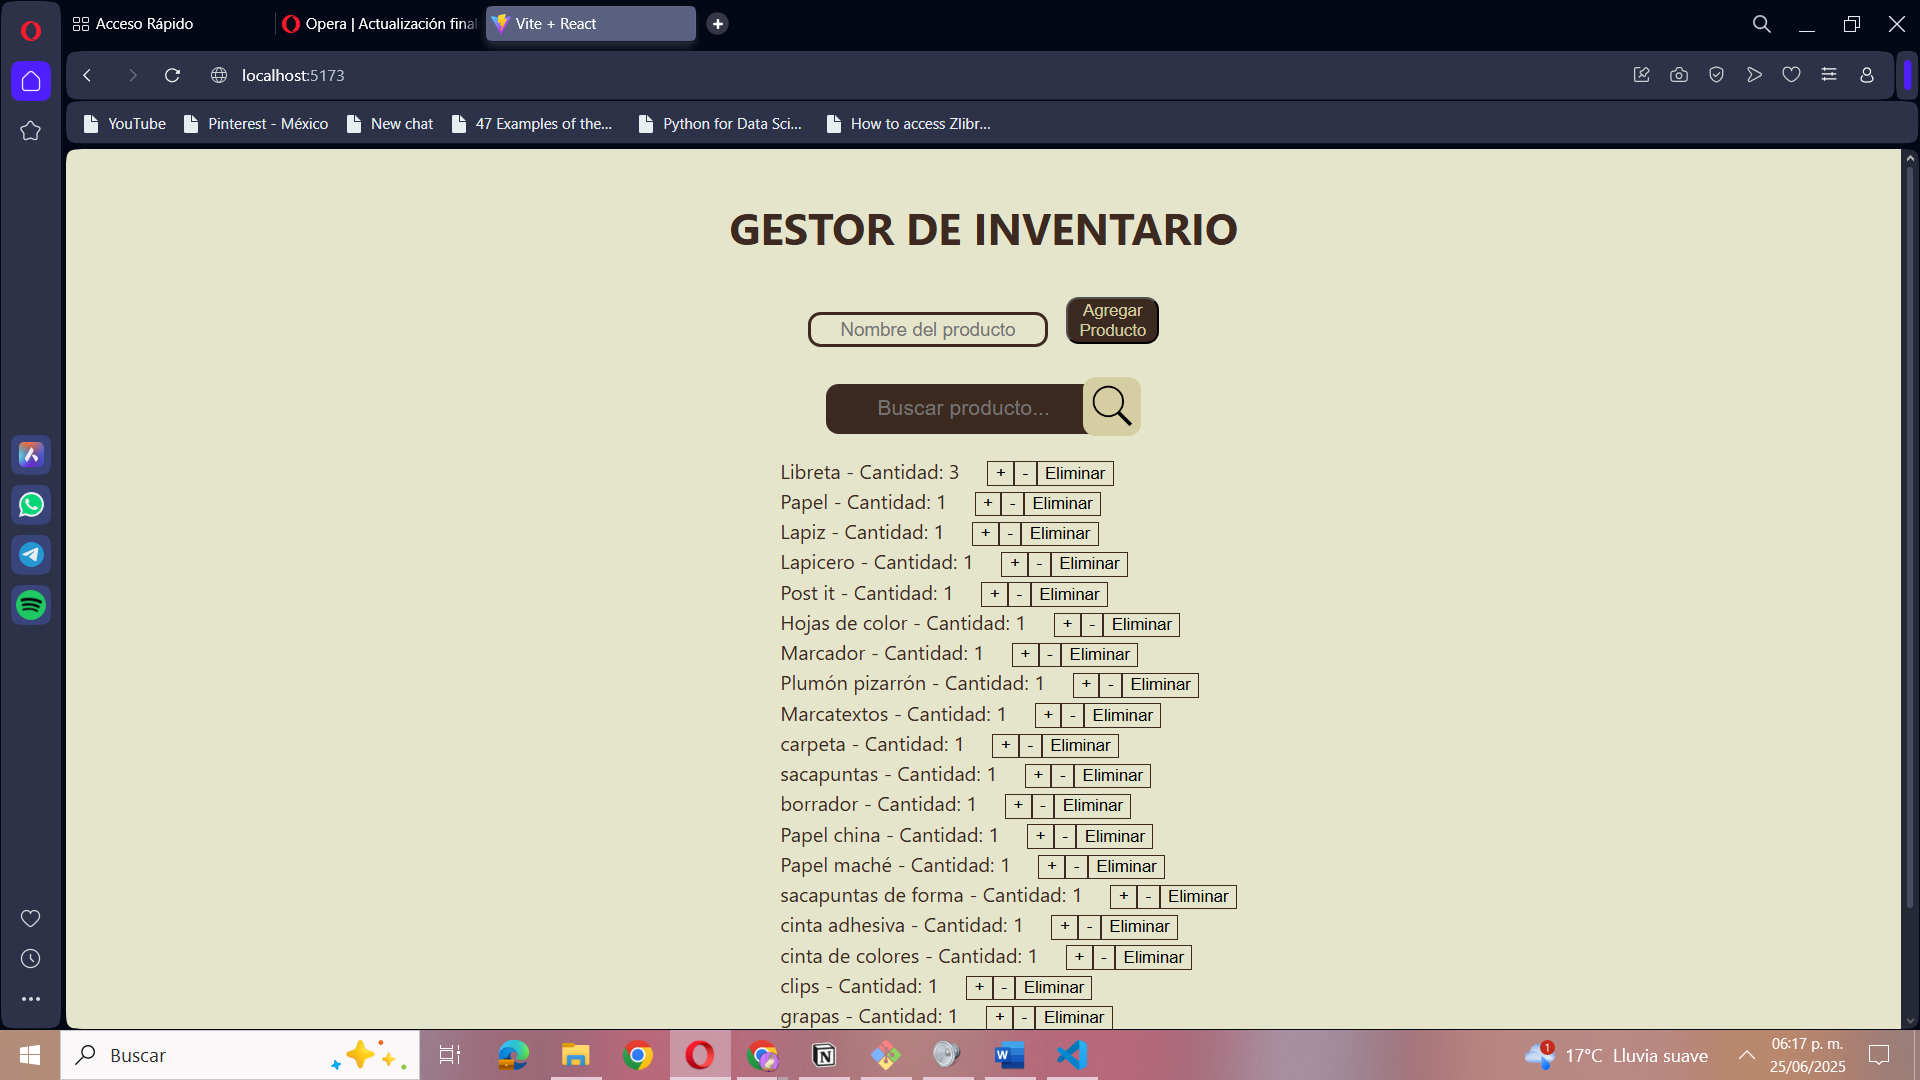
Task: Open 47 Examples of the bookmark
Action: pos(531,124)
